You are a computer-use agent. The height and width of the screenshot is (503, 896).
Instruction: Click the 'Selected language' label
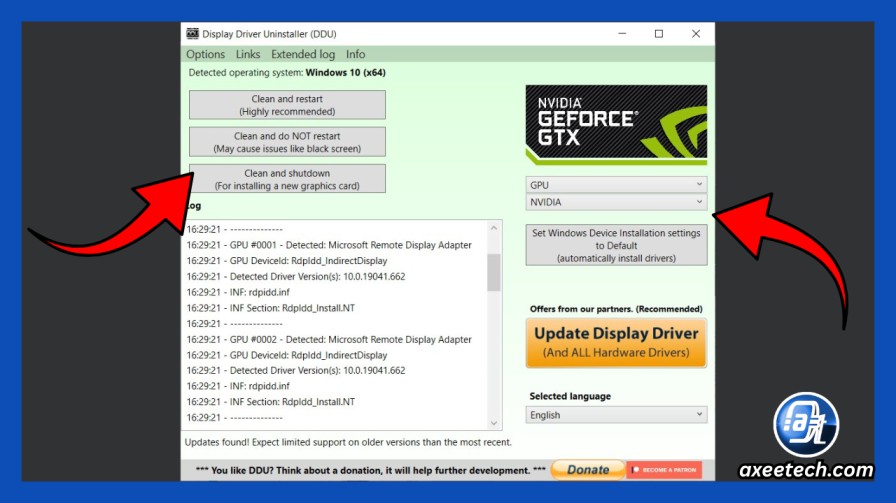[570, 396]
